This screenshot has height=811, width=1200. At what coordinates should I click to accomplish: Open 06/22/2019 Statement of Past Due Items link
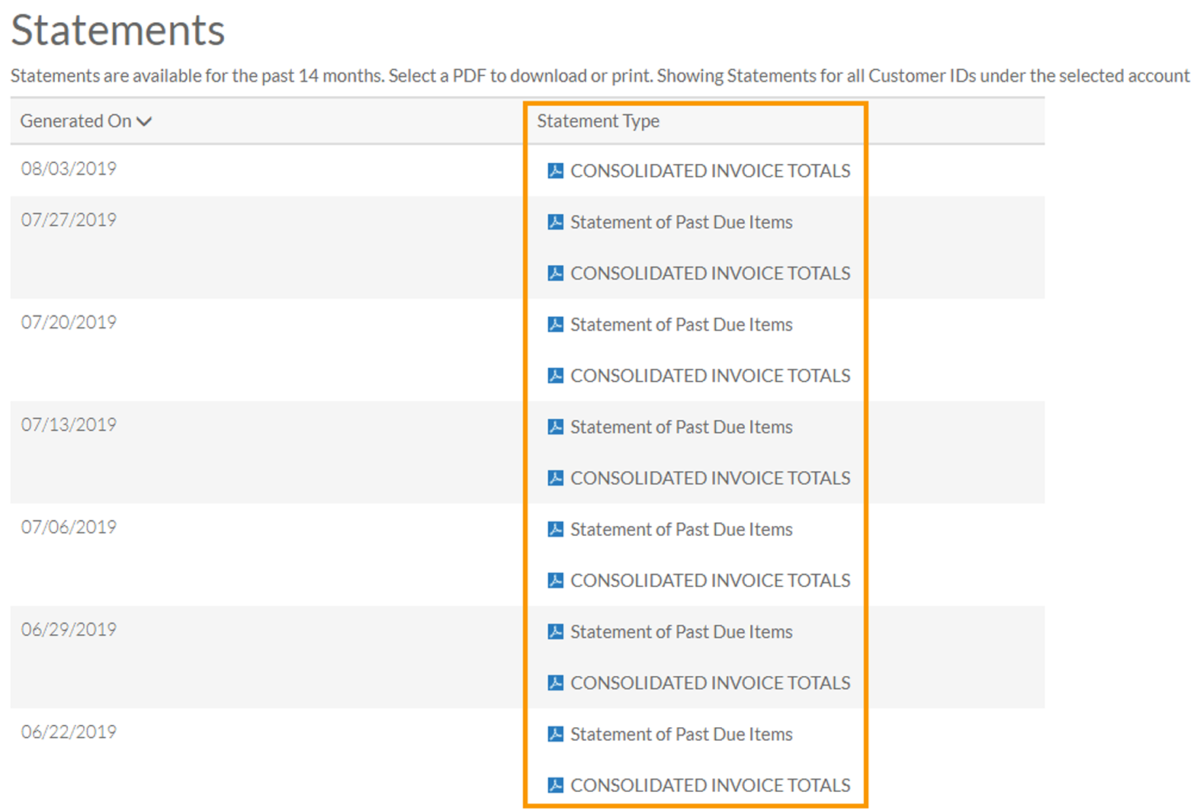(681, 734)
